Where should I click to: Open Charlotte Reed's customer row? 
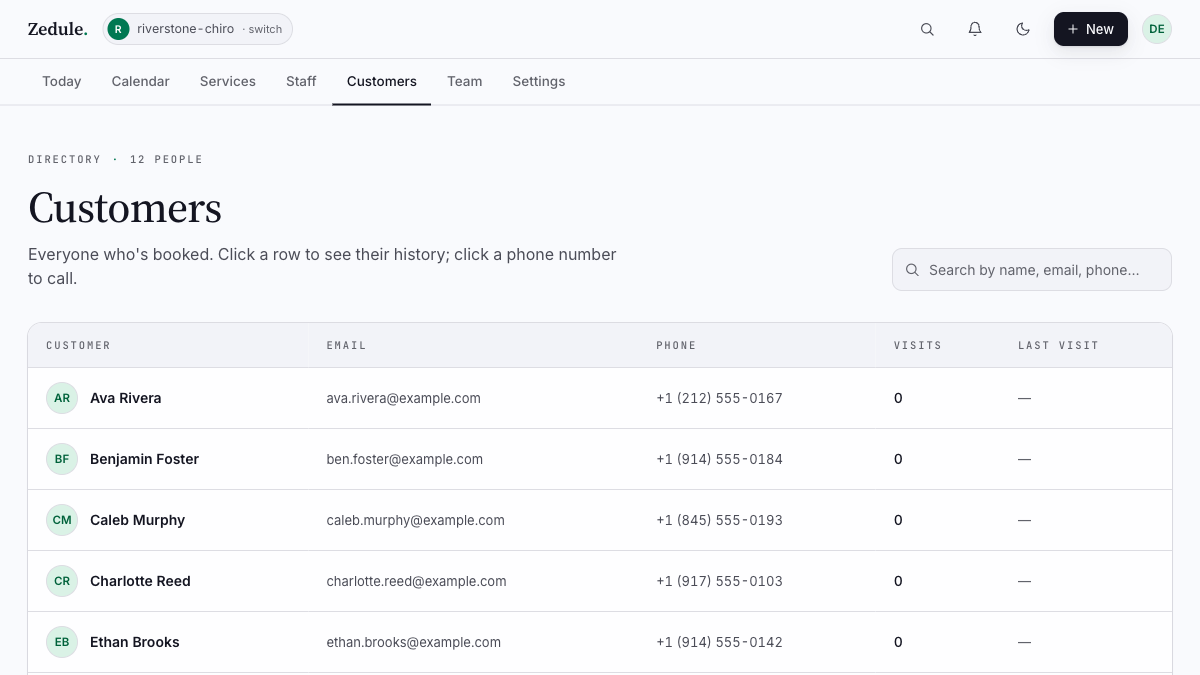point(600,581)
